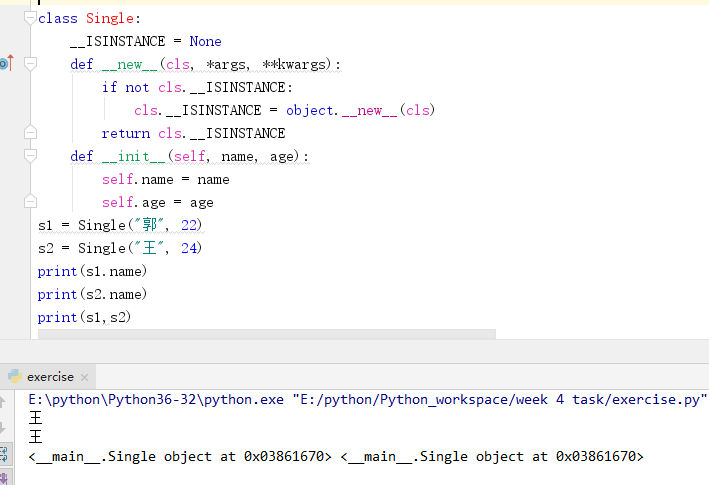Click the editor horizontal scrollbar
The image size is (709, 485).
click(x=267, y=334)
